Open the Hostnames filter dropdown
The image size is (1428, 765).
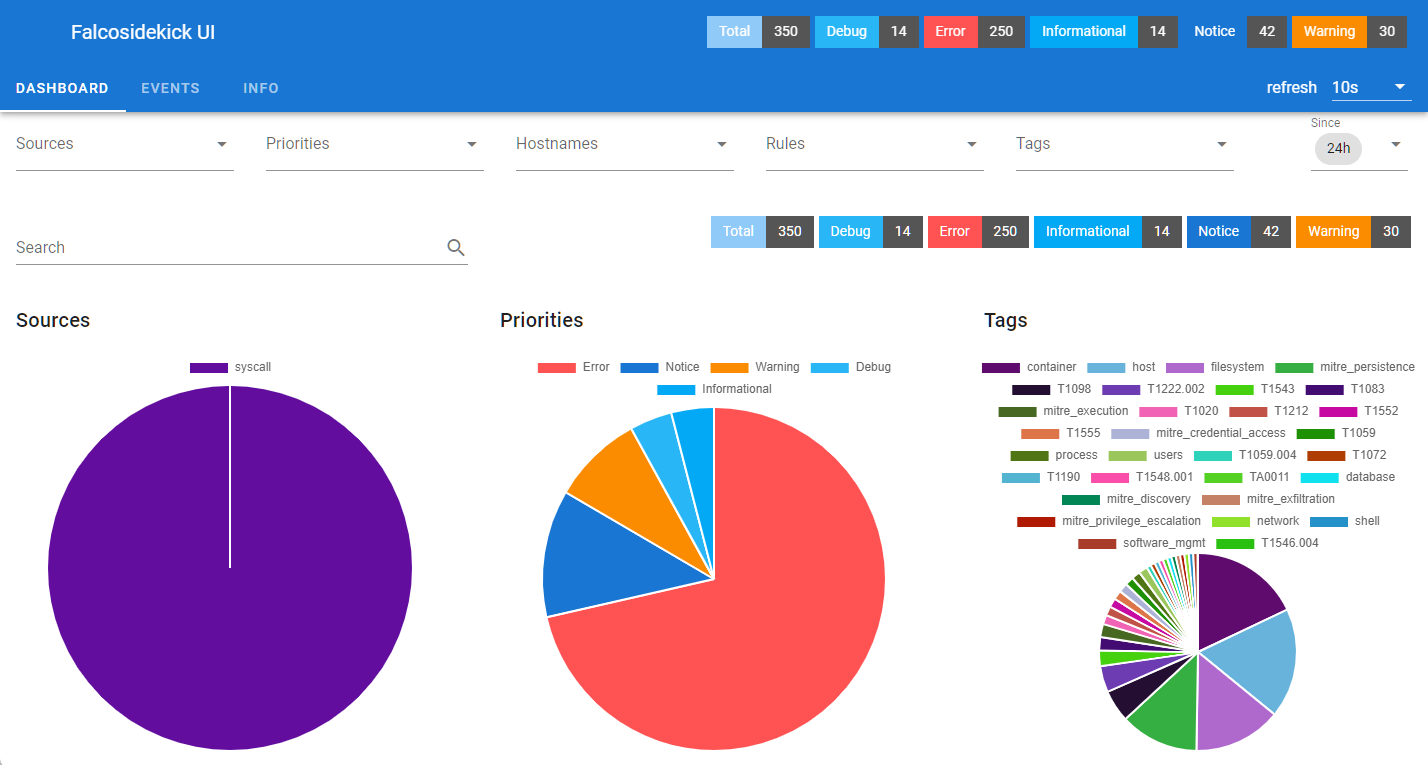625,144
